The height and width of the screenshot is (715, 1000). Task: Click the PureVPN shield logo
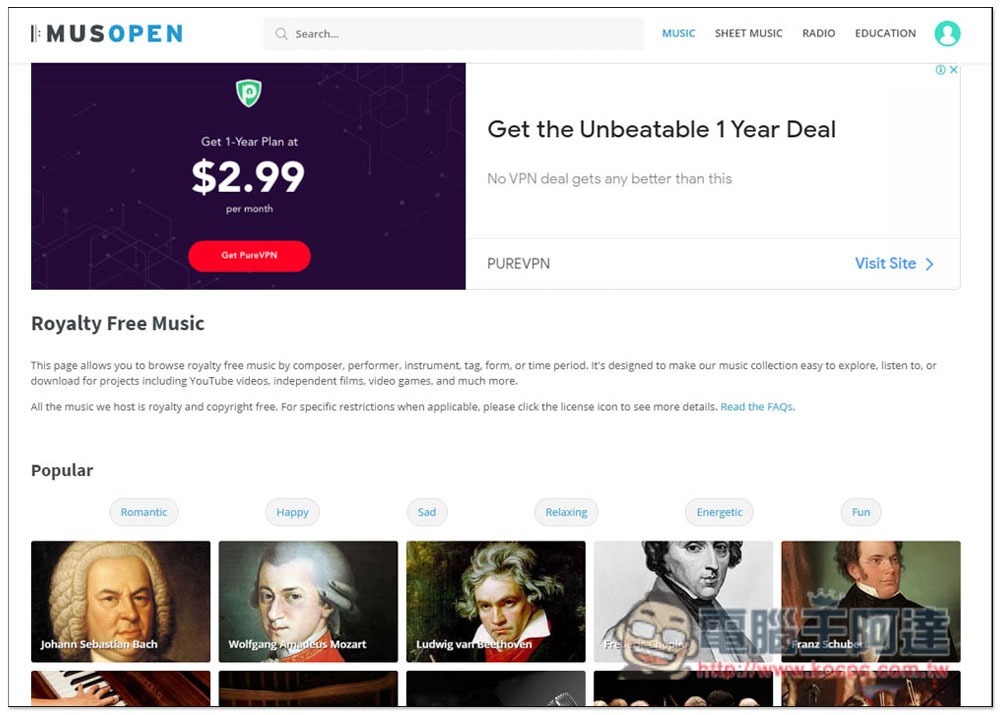click(249, 93)
